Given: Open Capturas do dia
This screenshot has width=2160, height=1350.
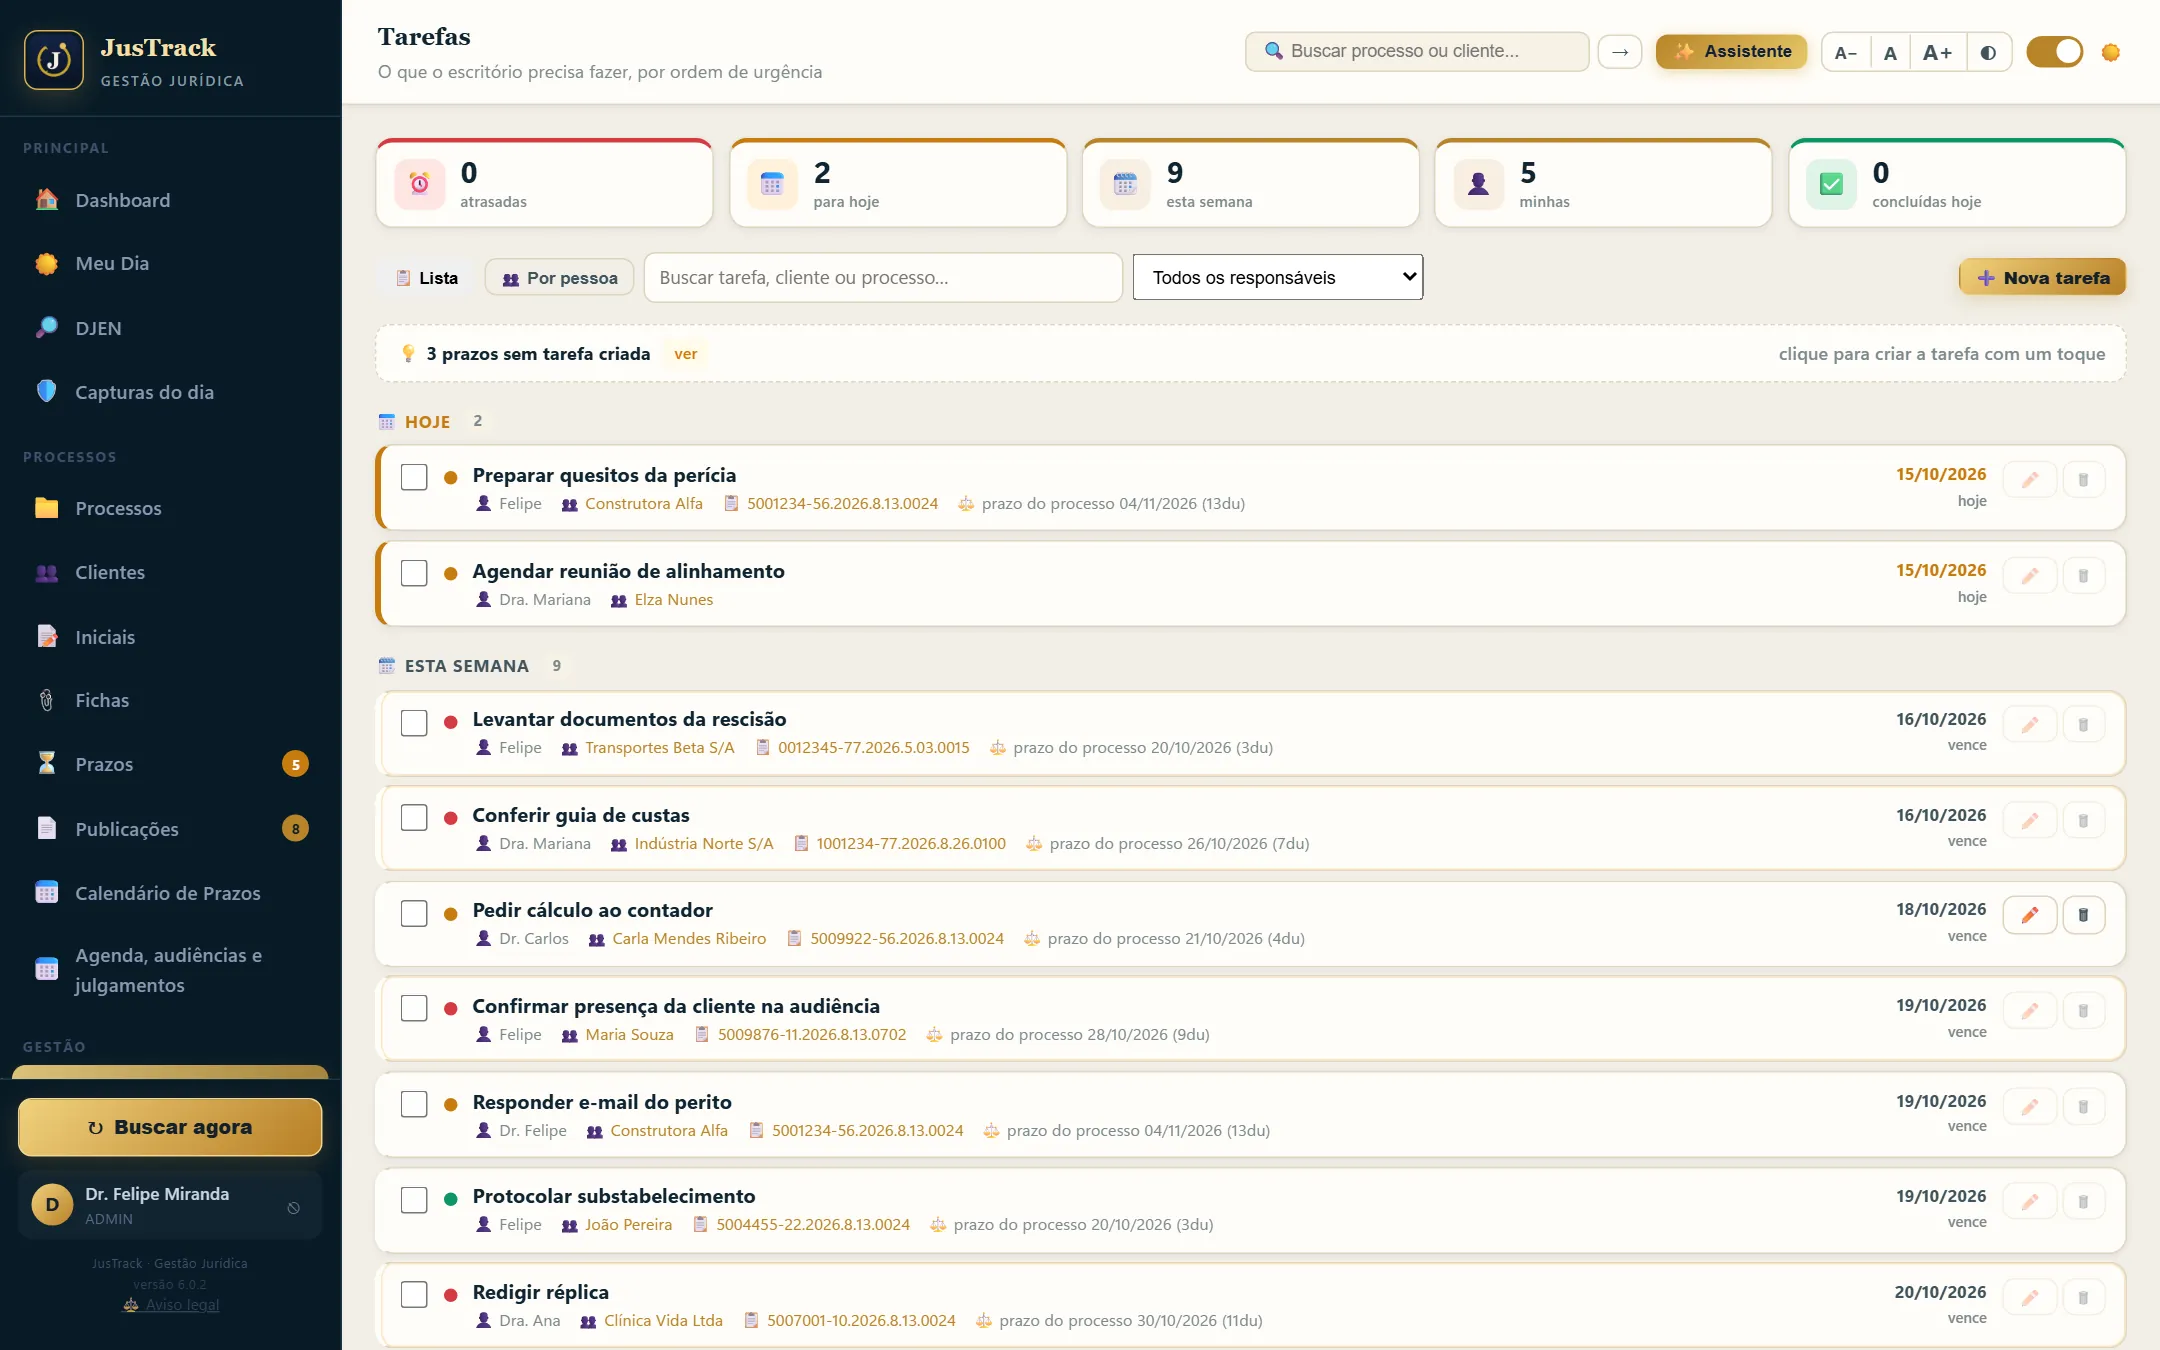Looking at the screenshot, I should (x=170, y=392).
